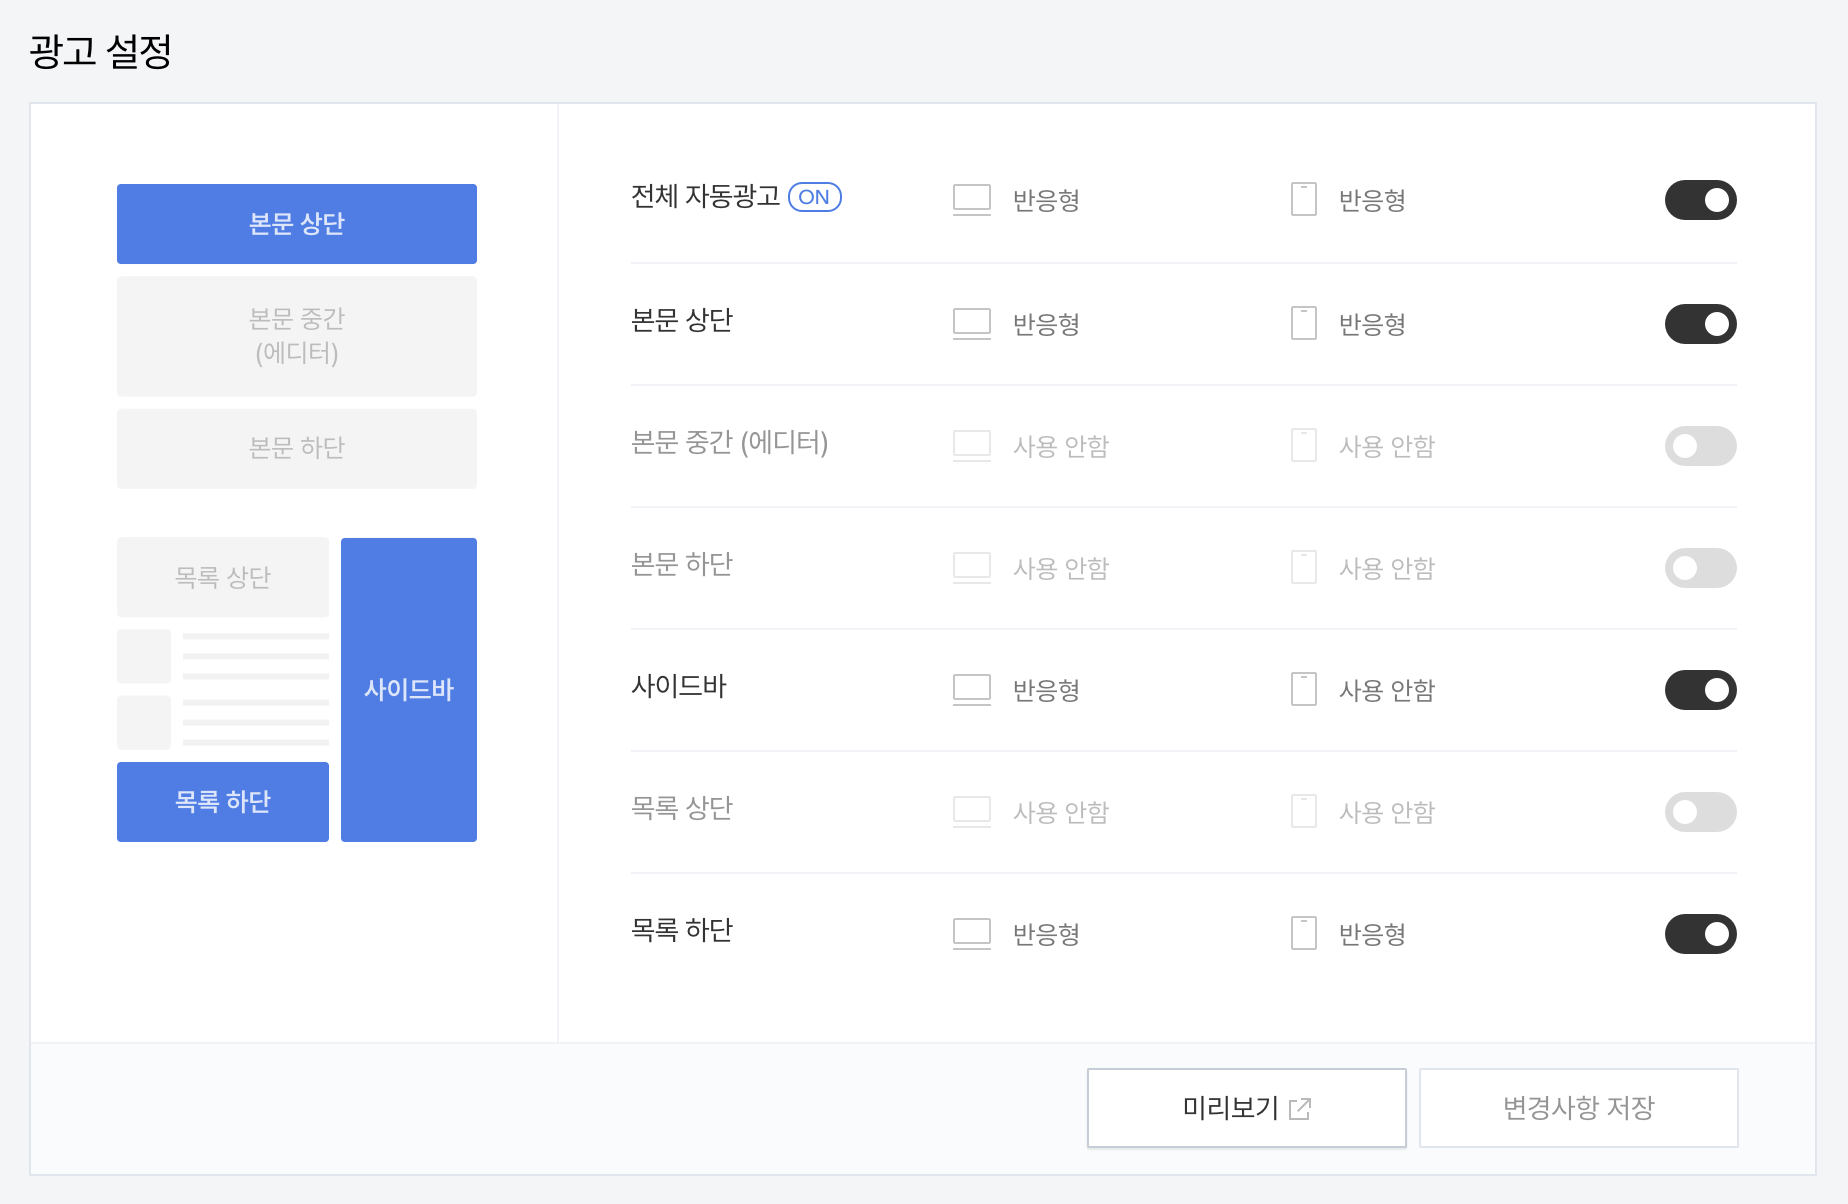Click the mobile icon in 목록 하단 row
The width and height of the screenshot is (1848, 1204).
[x=1303, y=934]
